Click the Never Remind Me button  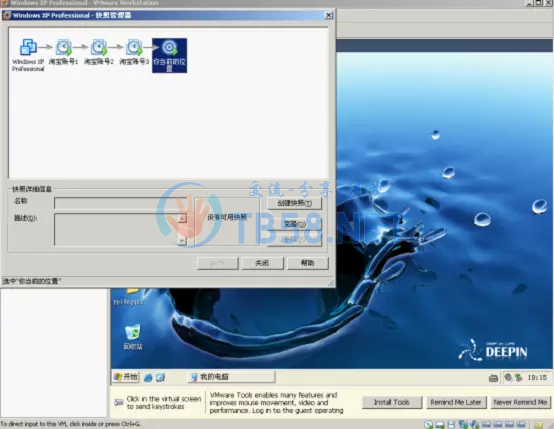520,402
